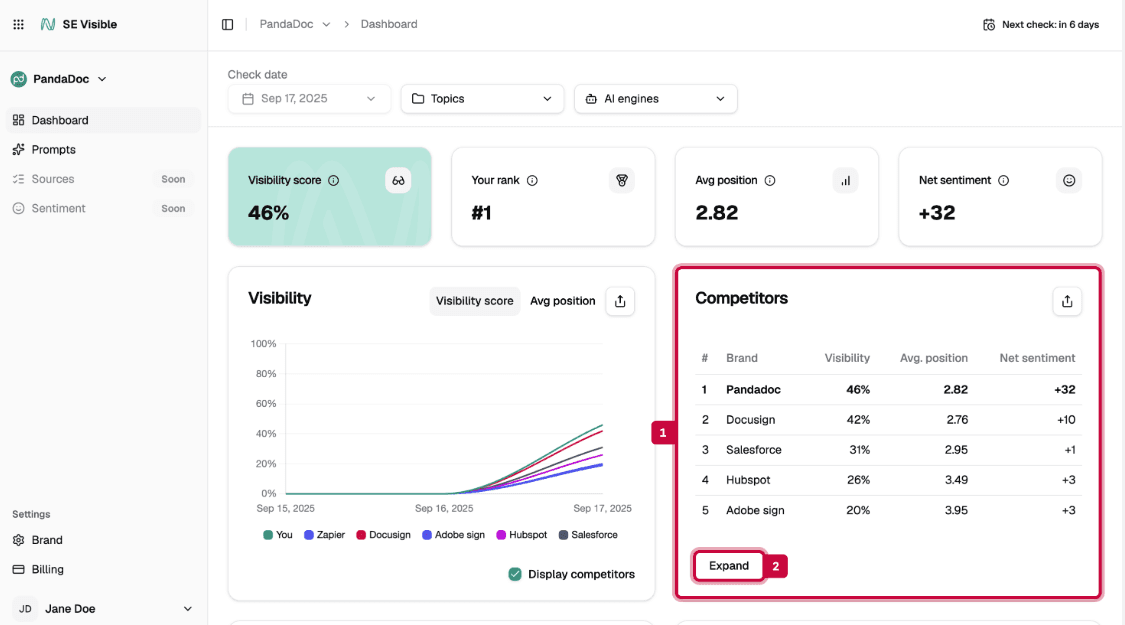The height and width of the screenshot is (625, 1125).
Task: Click the Visibility column header
Action: point(847,358)
